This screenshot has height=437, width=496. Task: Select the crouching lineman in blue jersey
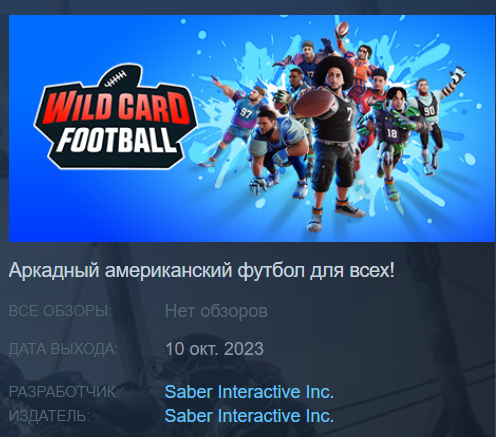277,147
